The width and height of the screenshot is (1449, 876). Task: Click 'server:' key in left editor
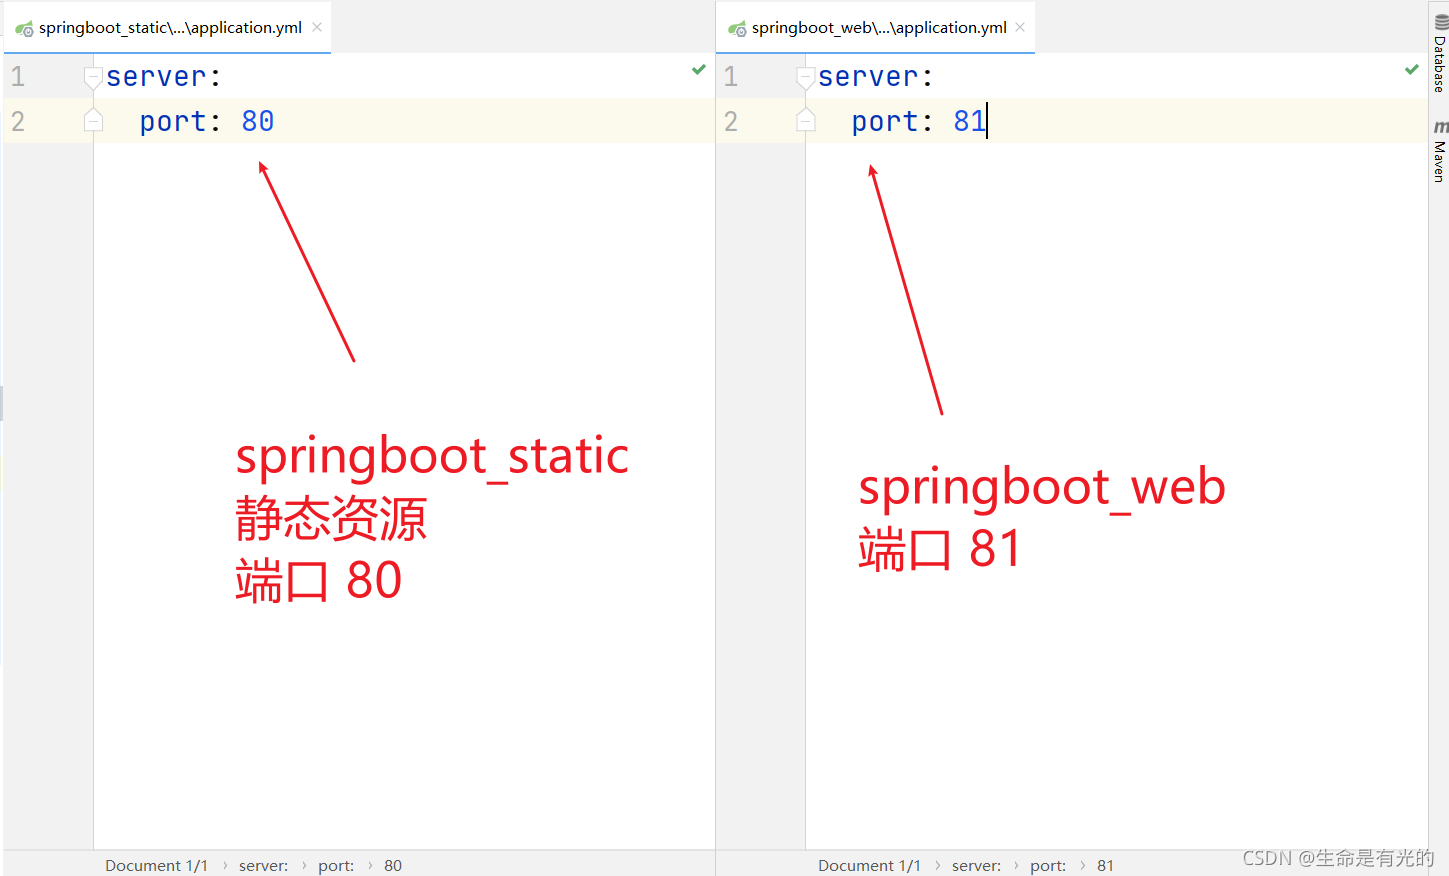coord(164,77)
